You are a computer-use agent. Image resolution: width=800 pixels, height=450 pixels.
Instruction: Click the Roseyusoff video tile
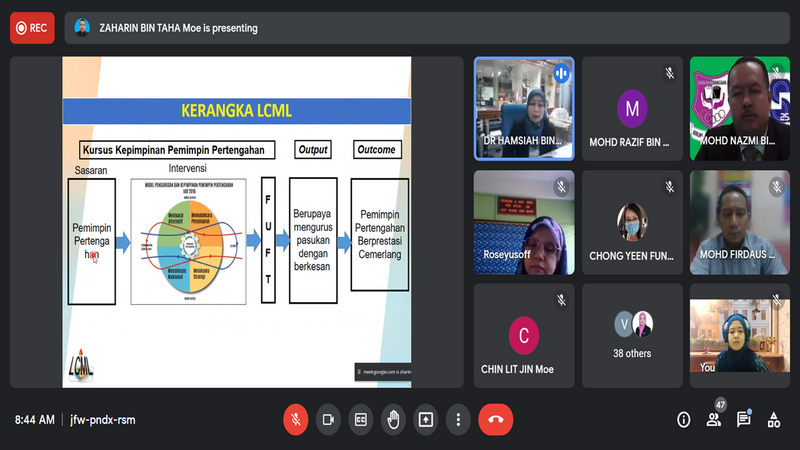524,222
